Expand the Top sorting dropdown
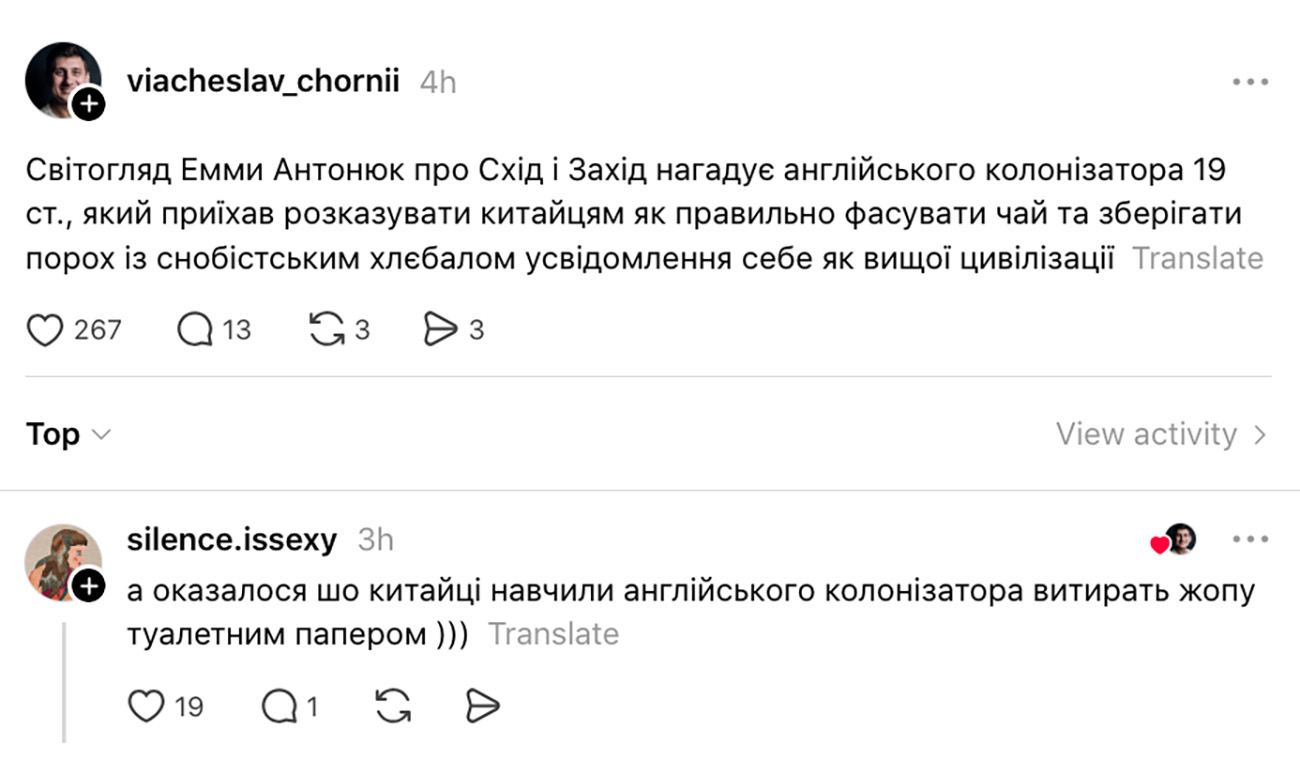 [x=68, y=435]
